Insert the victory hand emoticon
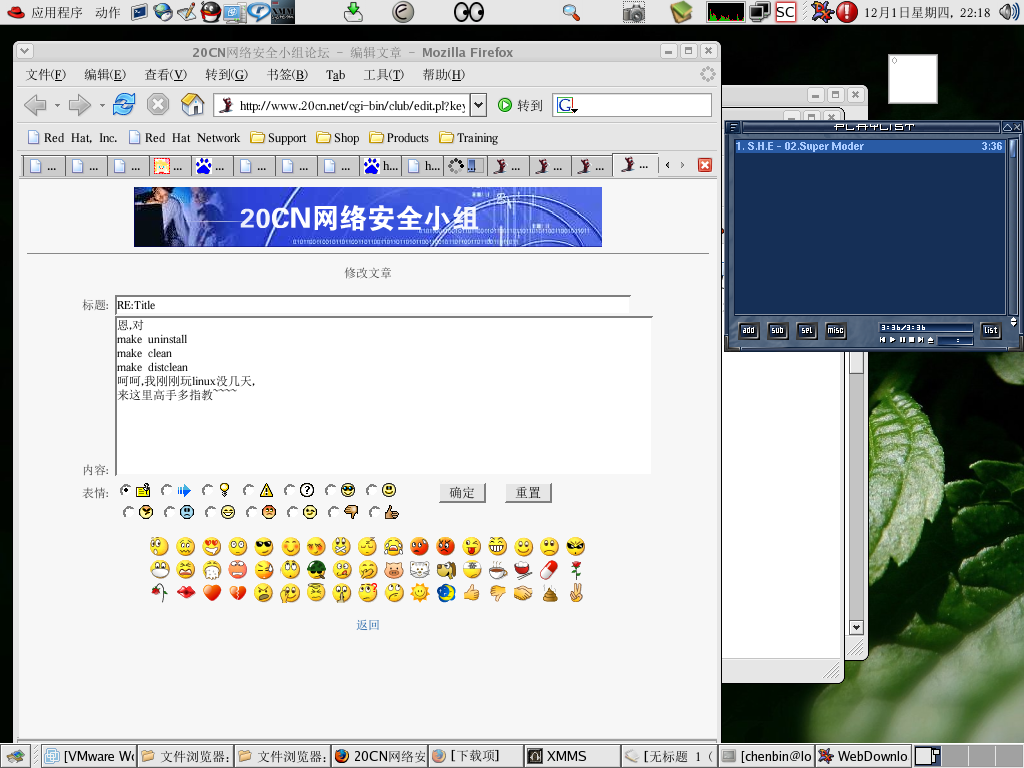 575,593
